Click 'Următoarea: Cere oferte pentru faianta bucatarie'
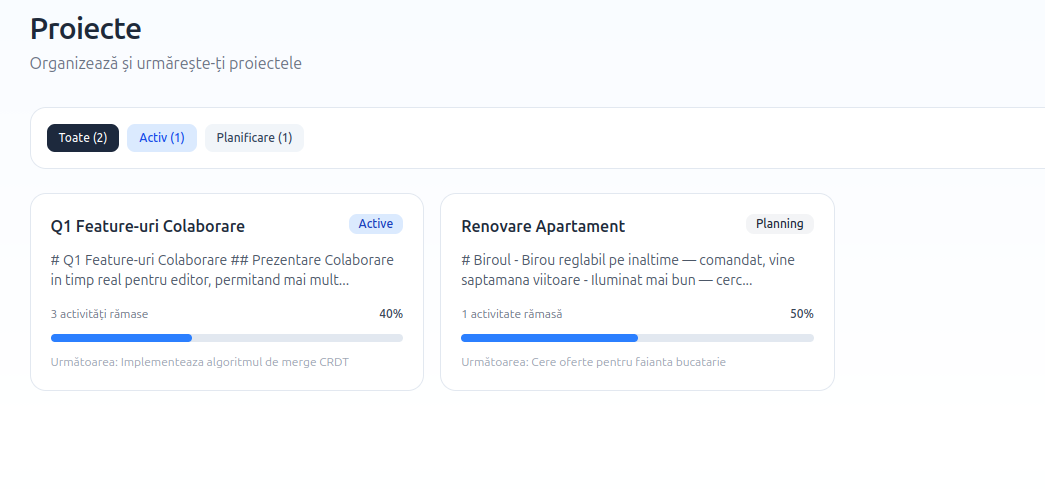1045x489 pixels. click(593, 362)
